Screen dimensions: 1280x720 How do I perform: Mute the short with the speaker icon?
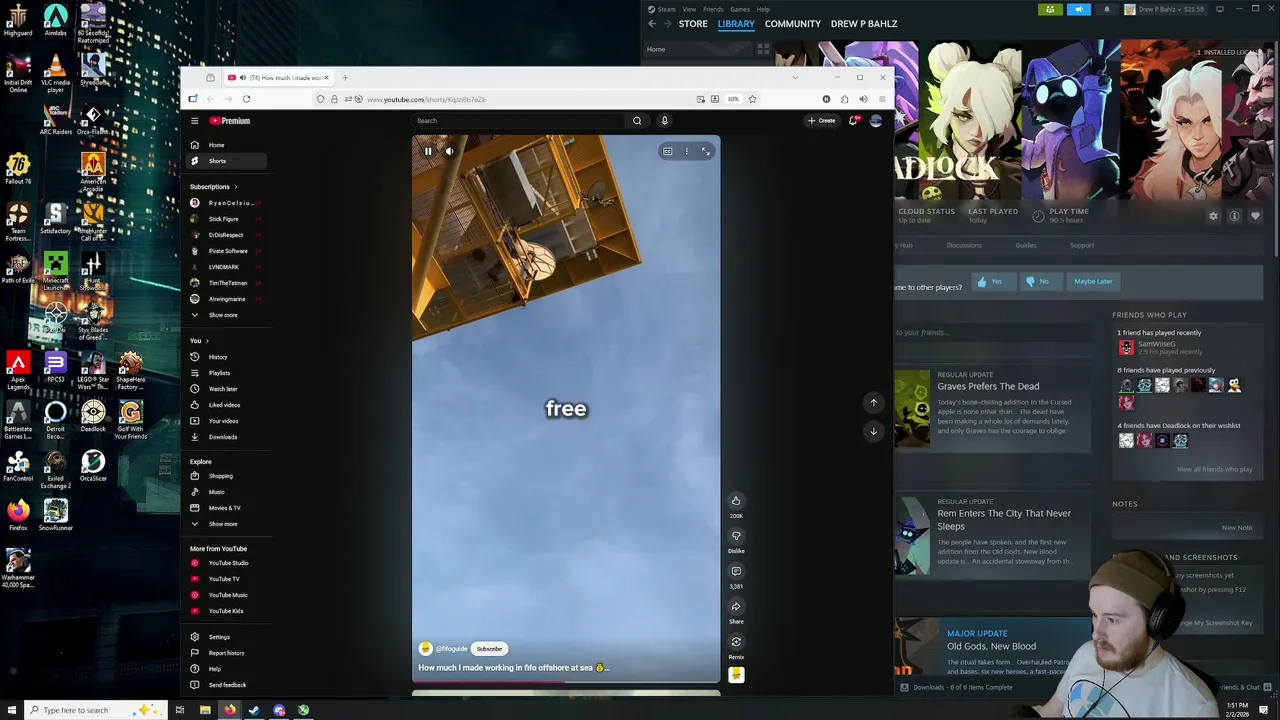click(449, 151)
